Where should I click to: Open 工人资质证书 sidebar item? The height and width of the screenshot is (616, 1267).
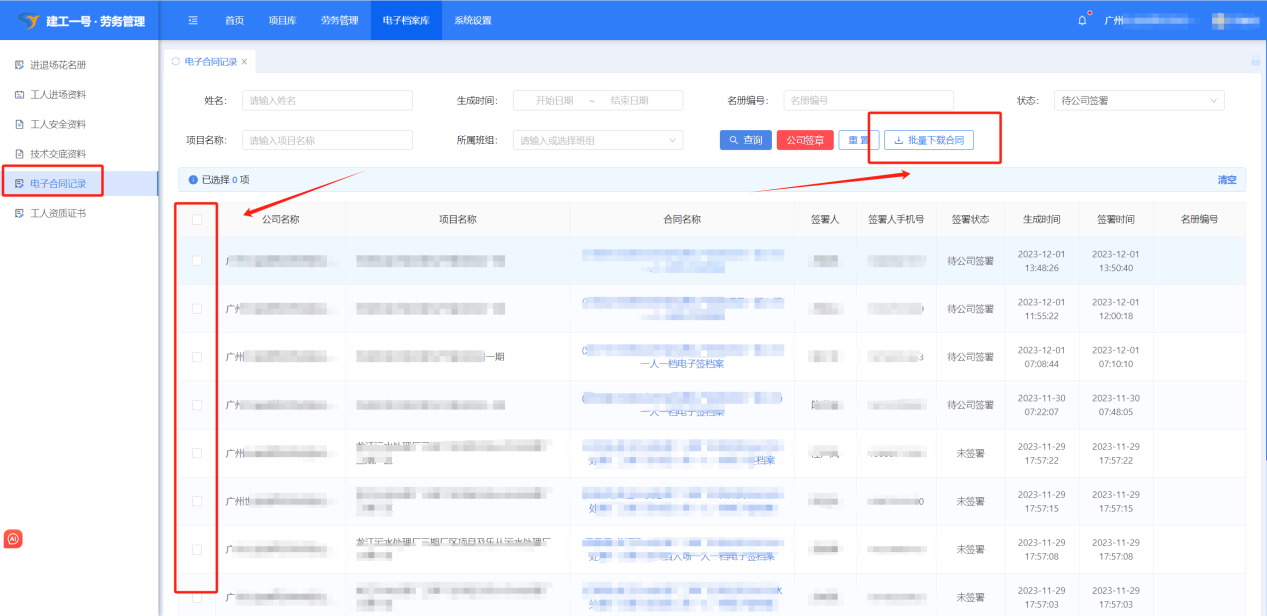(x=57, y=213)
